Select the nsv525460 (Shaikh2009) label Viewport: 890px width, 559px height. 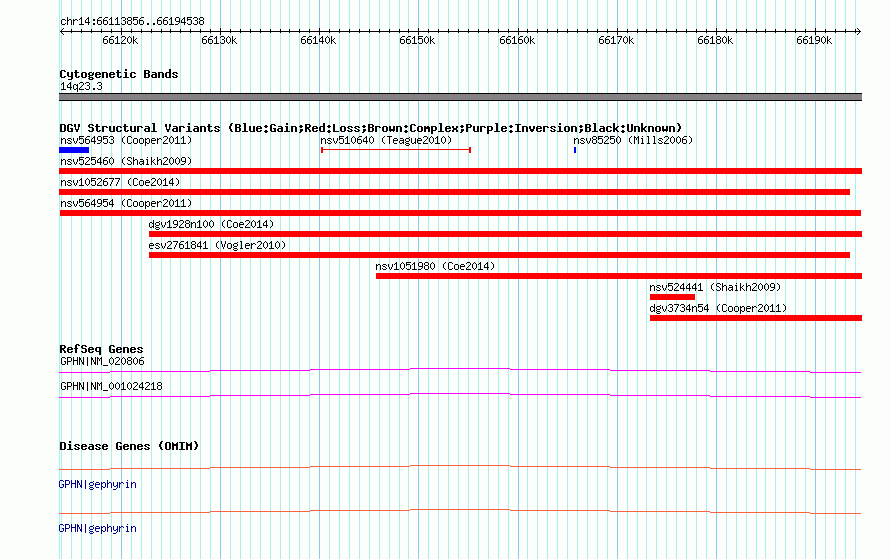click(126, 161)
